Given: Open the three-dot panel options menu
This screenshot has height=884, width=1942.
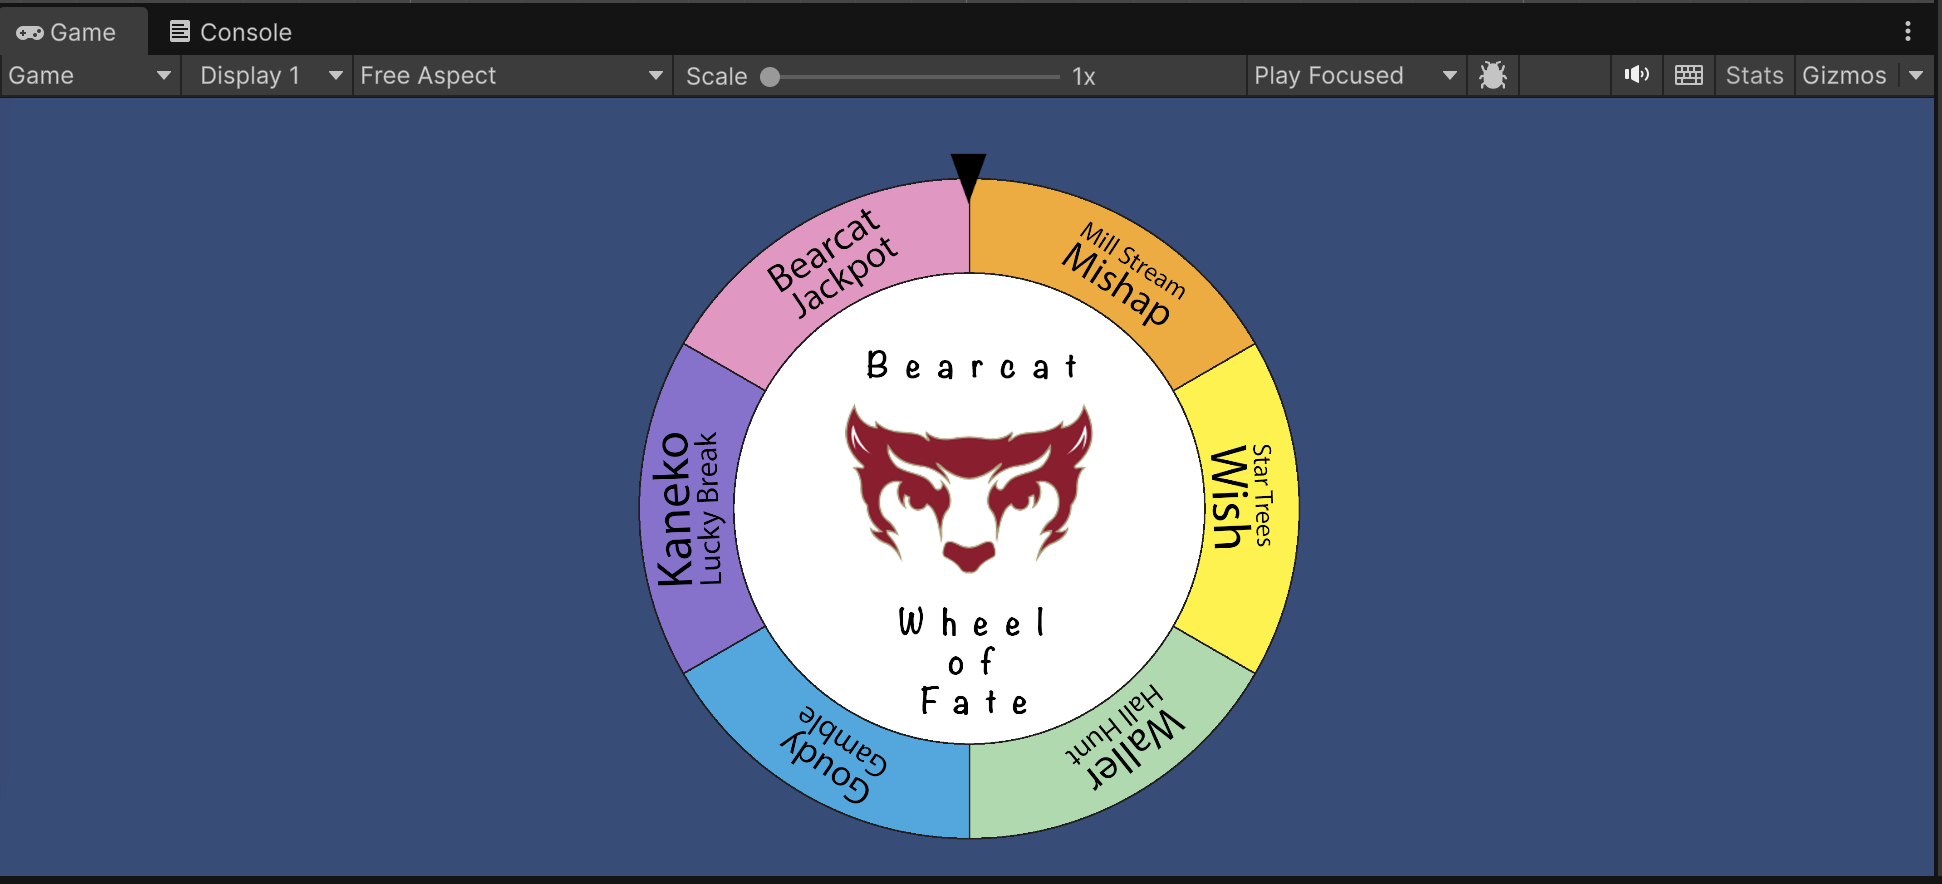Looking at the screenshot, I should click(1907, 31).
